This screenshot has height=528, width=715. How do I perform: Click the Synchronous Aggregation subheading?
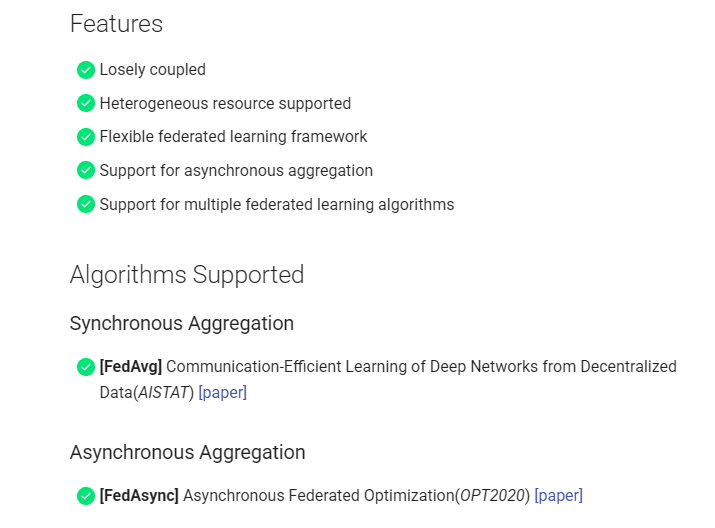182,323
